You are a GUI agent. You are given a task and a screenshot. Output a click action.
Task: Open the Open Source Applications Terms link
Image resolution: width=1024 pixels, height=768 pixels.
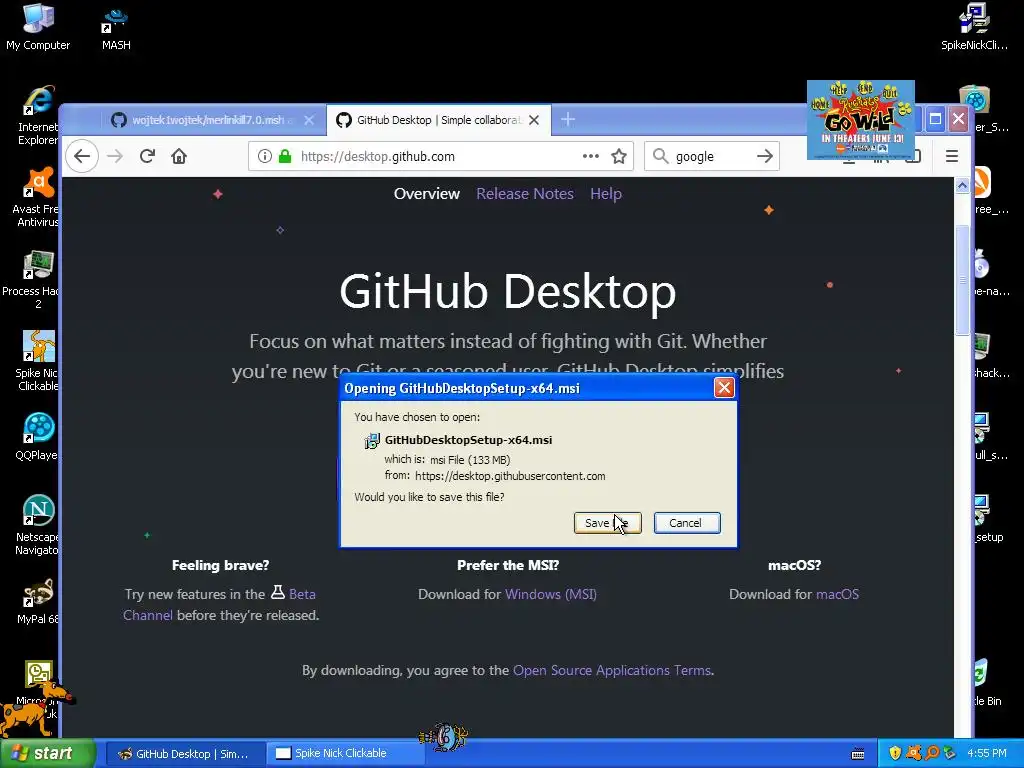click(x=612, y=670)
